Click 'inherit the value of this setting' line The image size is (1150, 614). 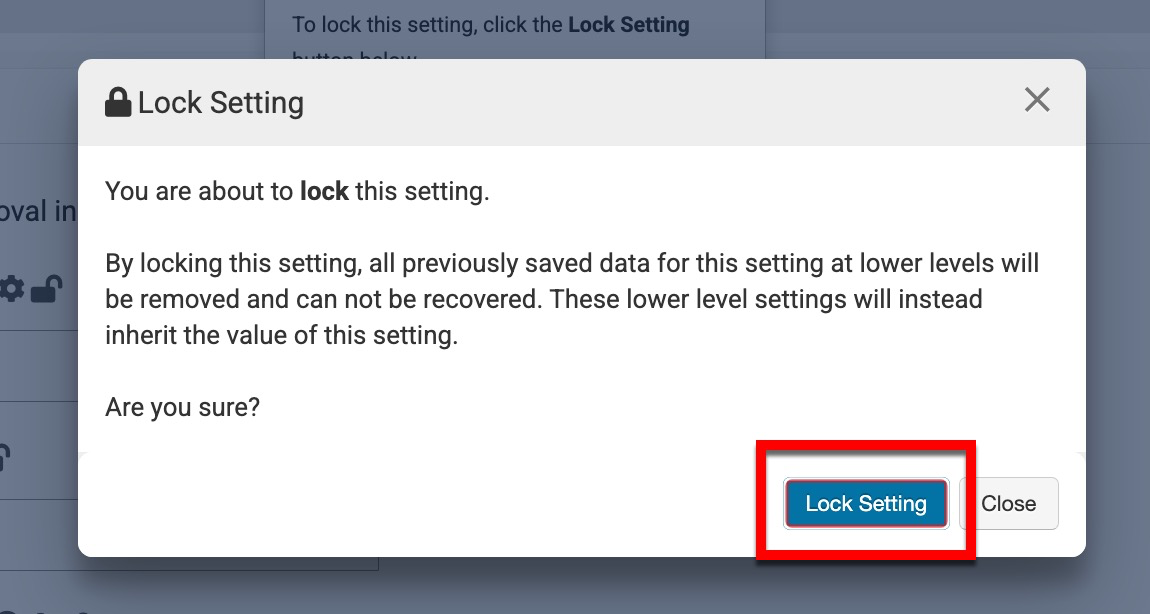point(281,335)
